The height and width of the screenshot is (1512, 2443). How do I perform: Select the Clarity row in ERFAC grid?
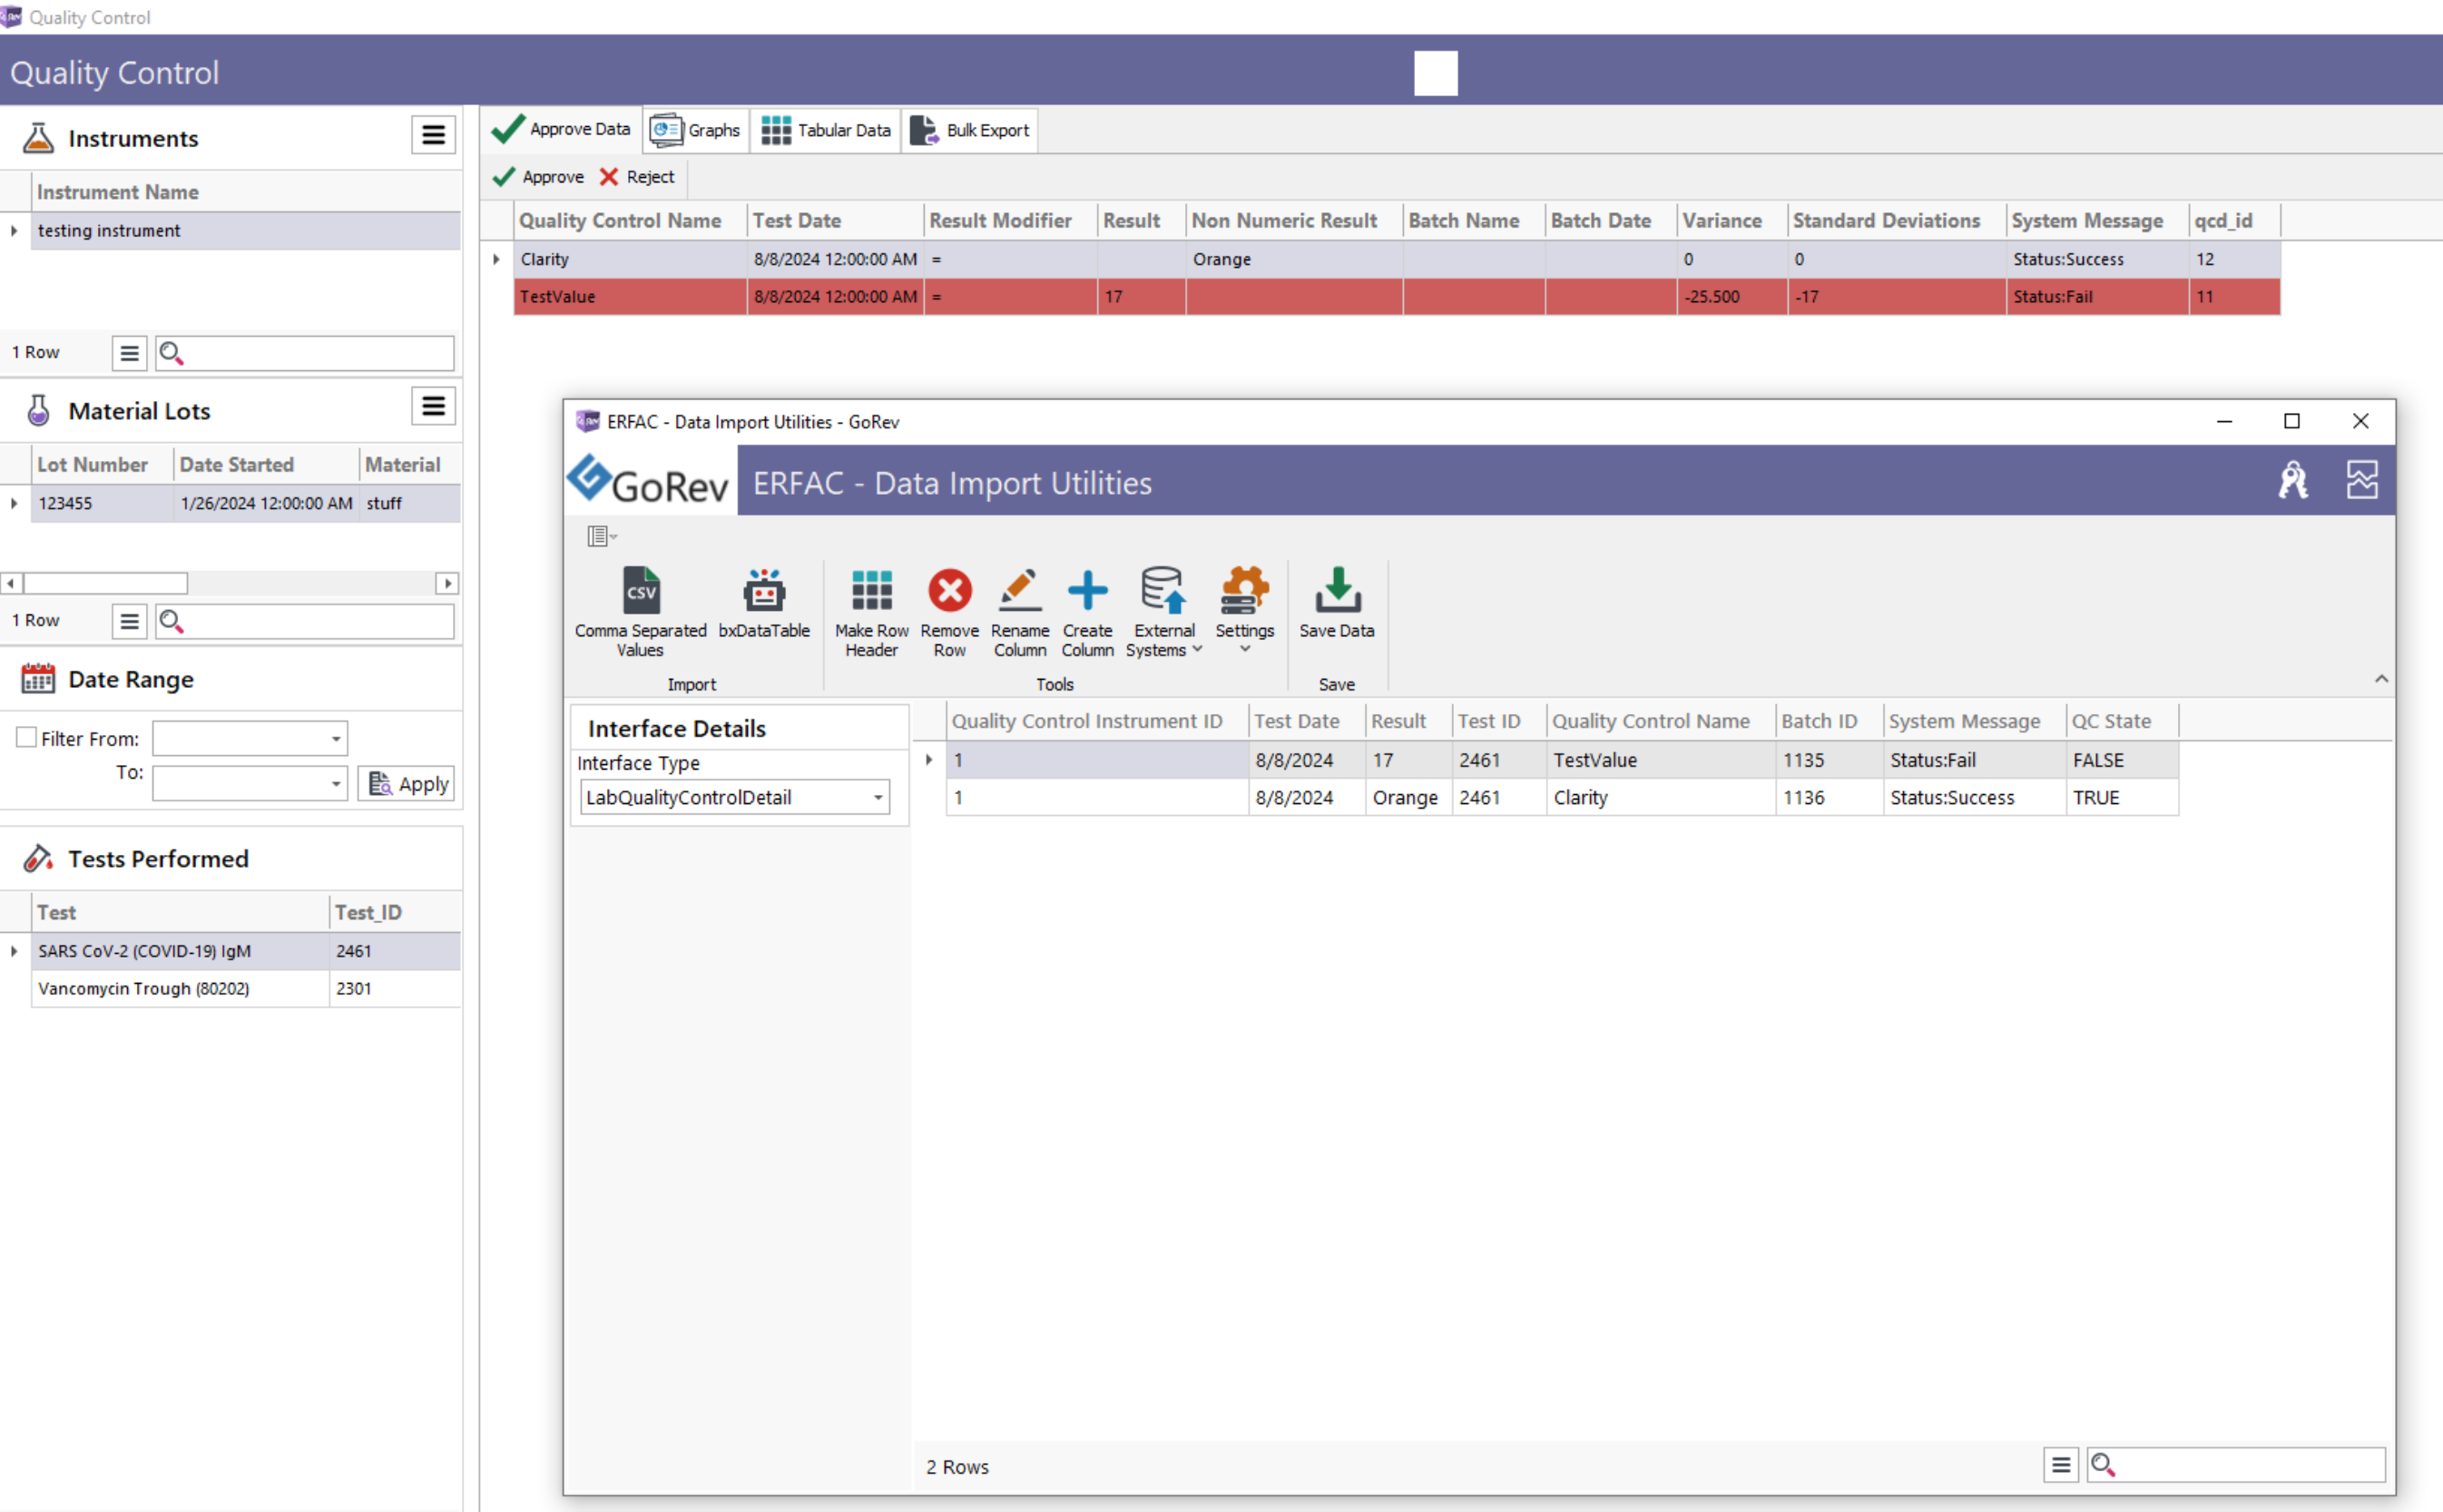pos(1562,798)
